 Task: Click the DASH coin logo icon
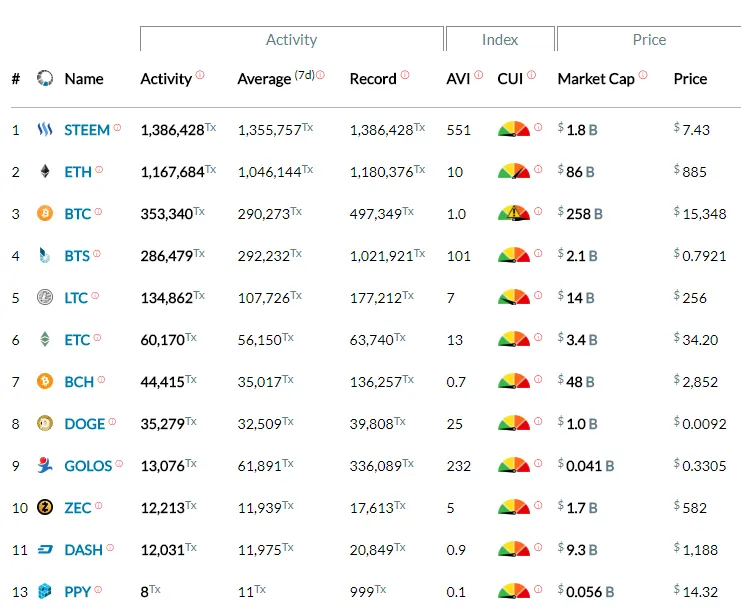coord(45,549)
